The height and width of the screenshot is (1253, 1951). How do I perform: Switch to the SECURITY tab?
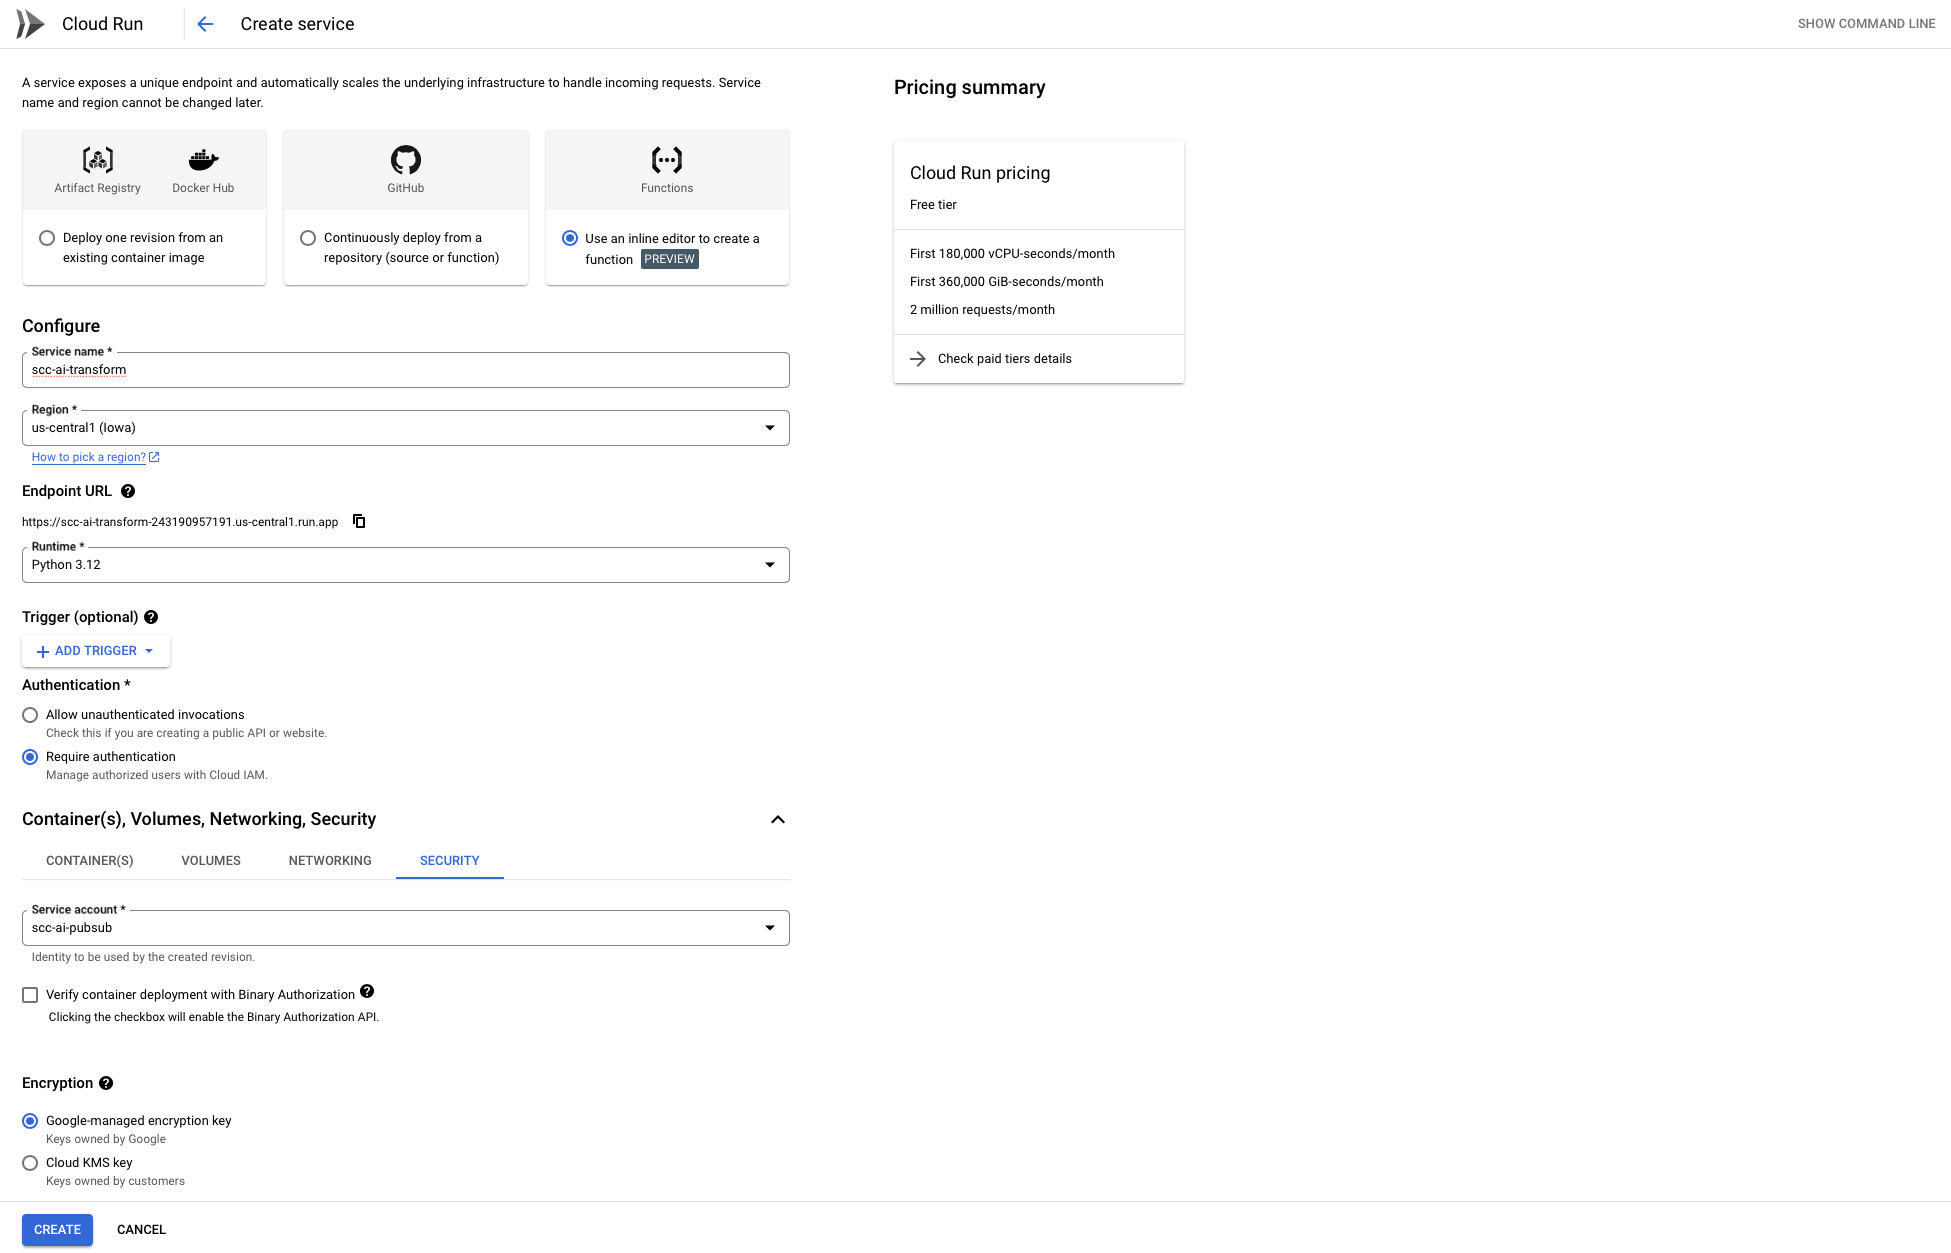tap(450, 861)
